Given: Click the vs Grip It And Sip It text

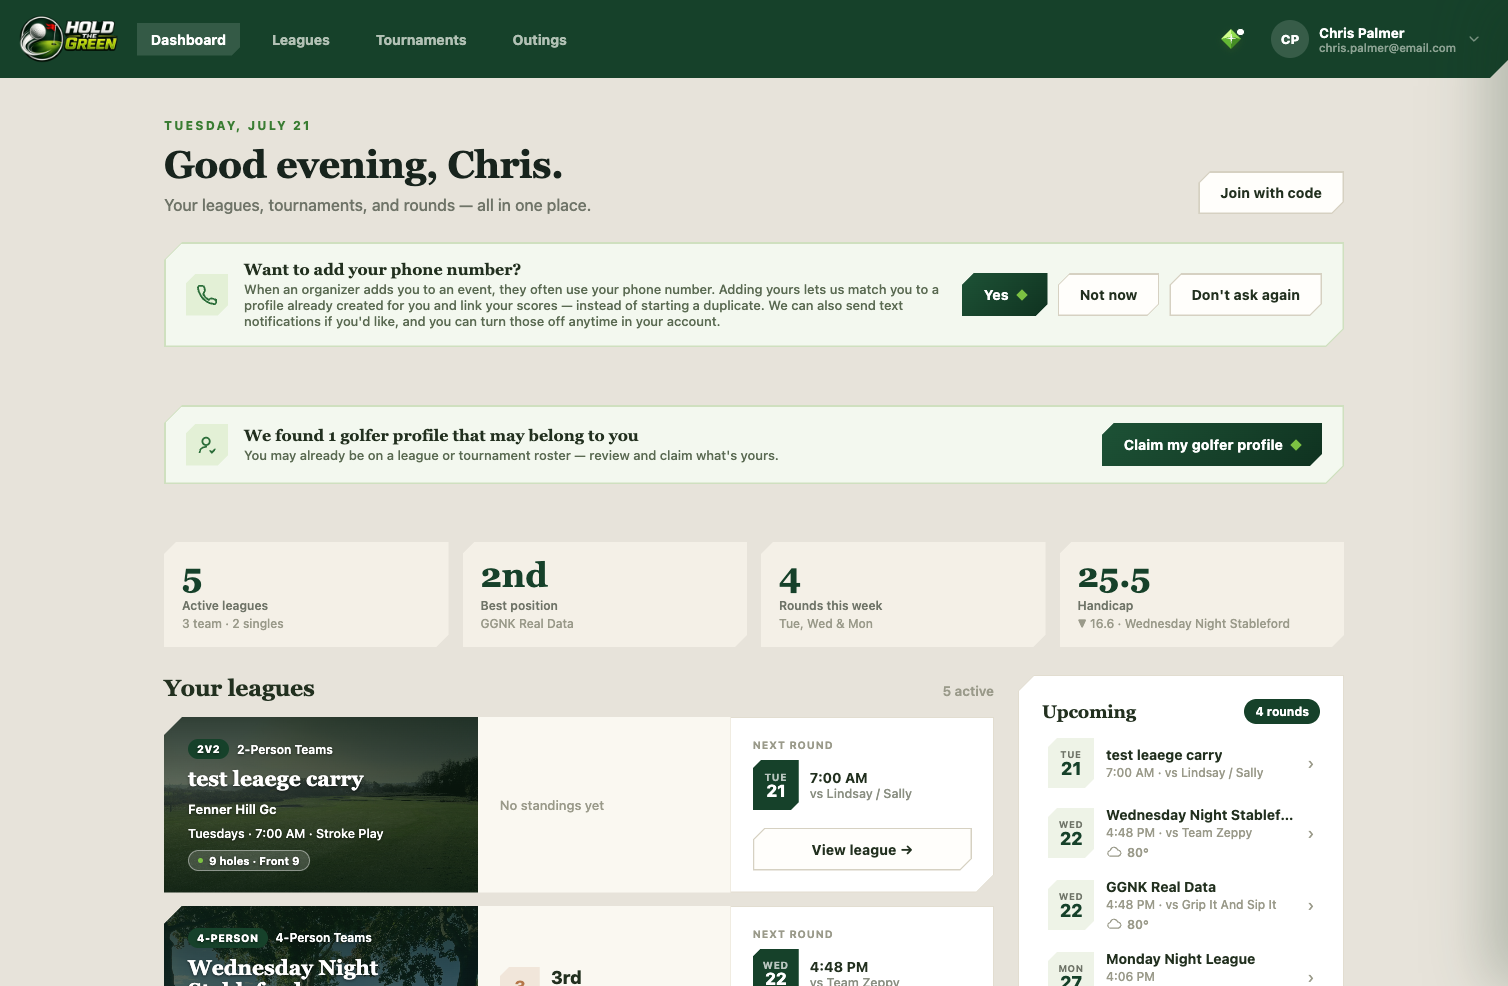Looking at the screenshot, I should (1221, 905).
